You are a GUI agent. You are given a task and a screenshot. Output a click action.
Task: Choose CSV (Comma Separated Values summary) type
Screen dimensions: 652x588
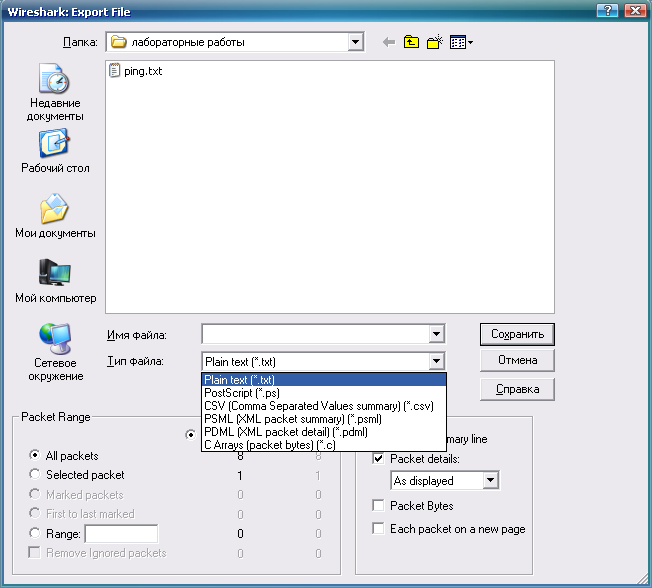(x=324, y=406)
